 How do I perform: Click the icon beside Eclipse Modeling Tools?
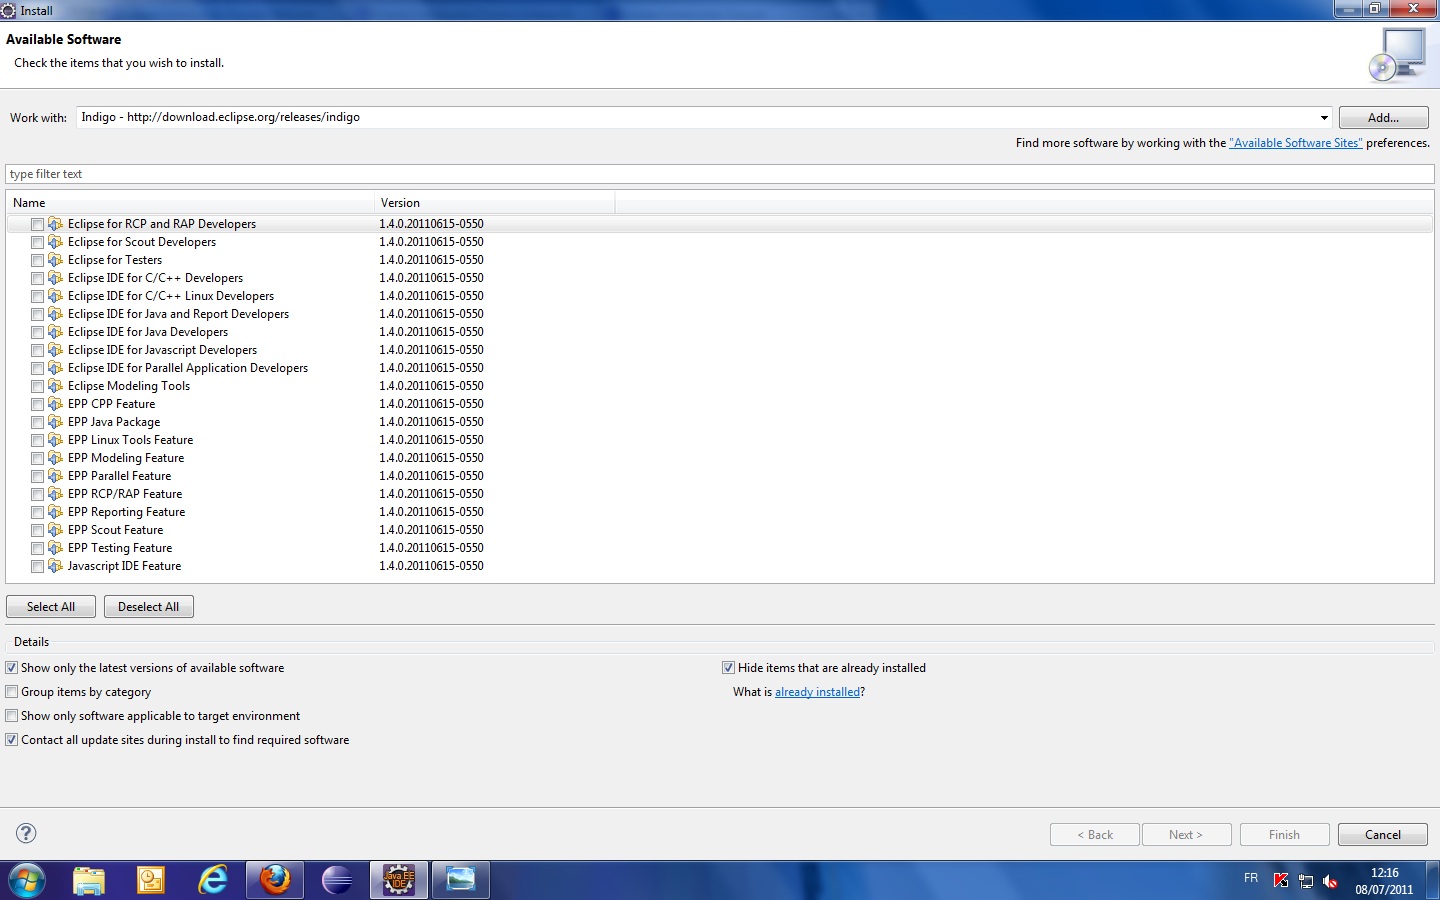[x=56, y=386]
